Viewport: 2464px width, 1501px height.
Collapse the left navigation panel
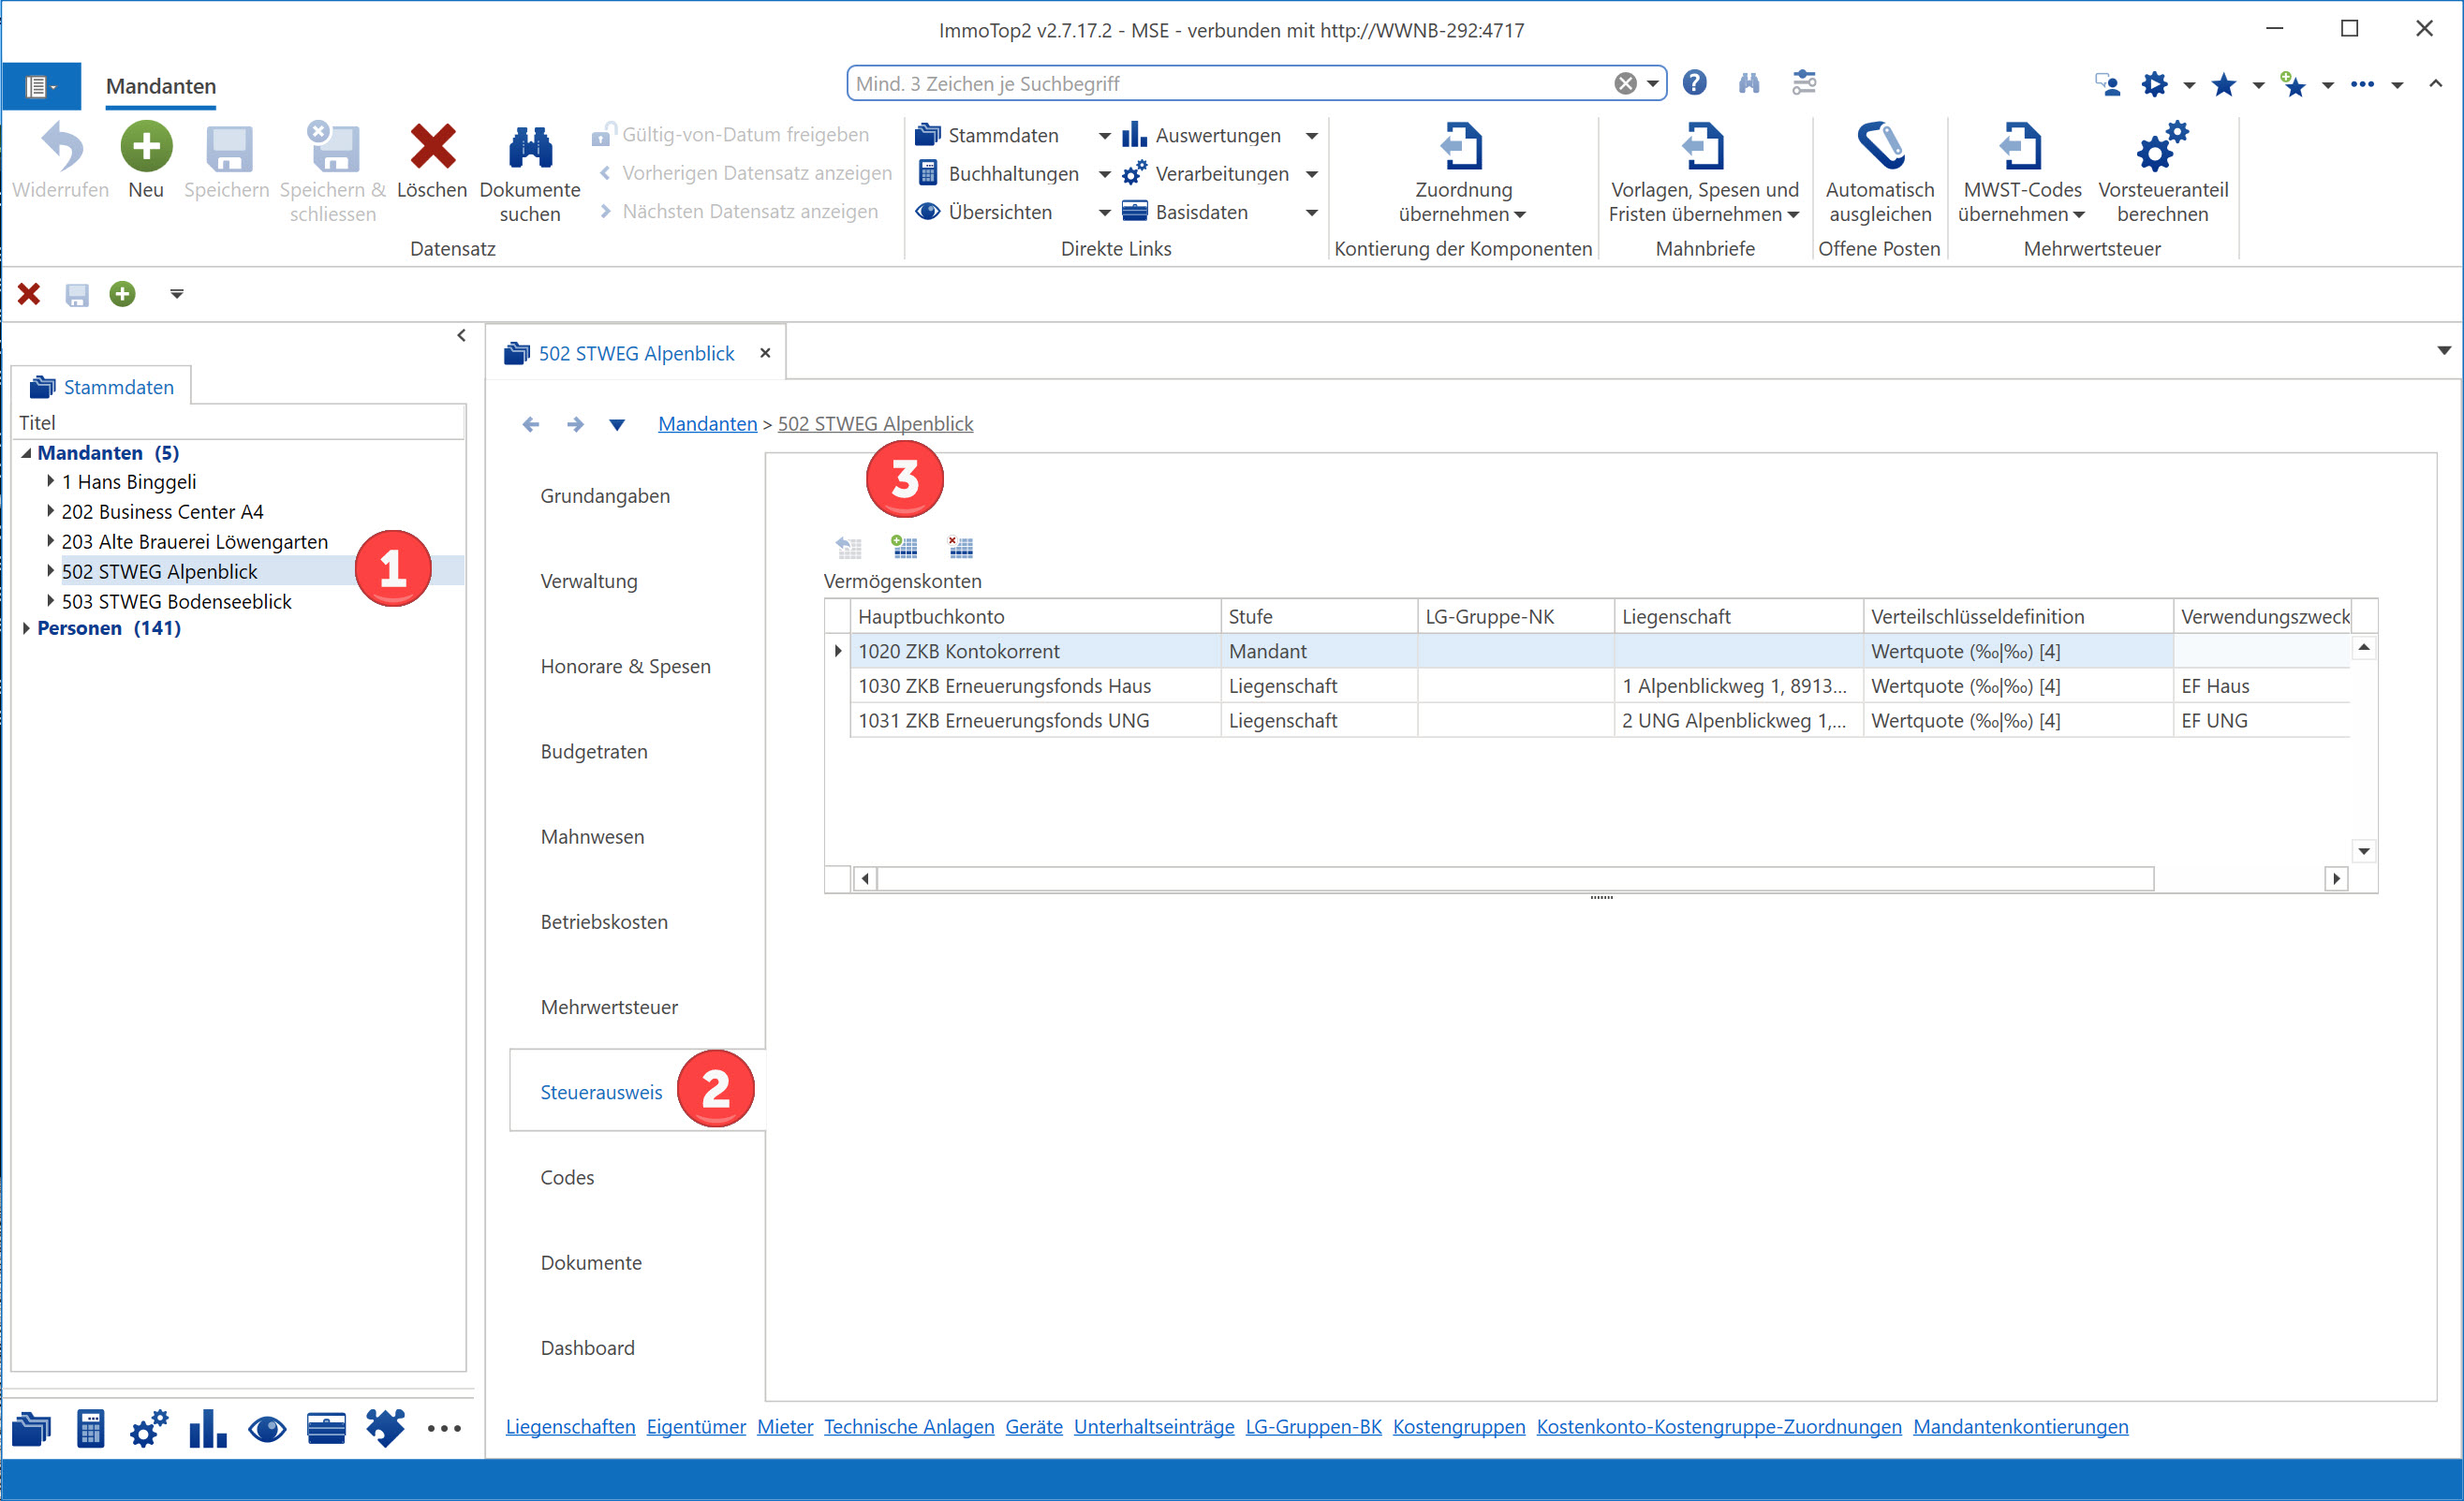pyautogui.click(x=461, y=336)
